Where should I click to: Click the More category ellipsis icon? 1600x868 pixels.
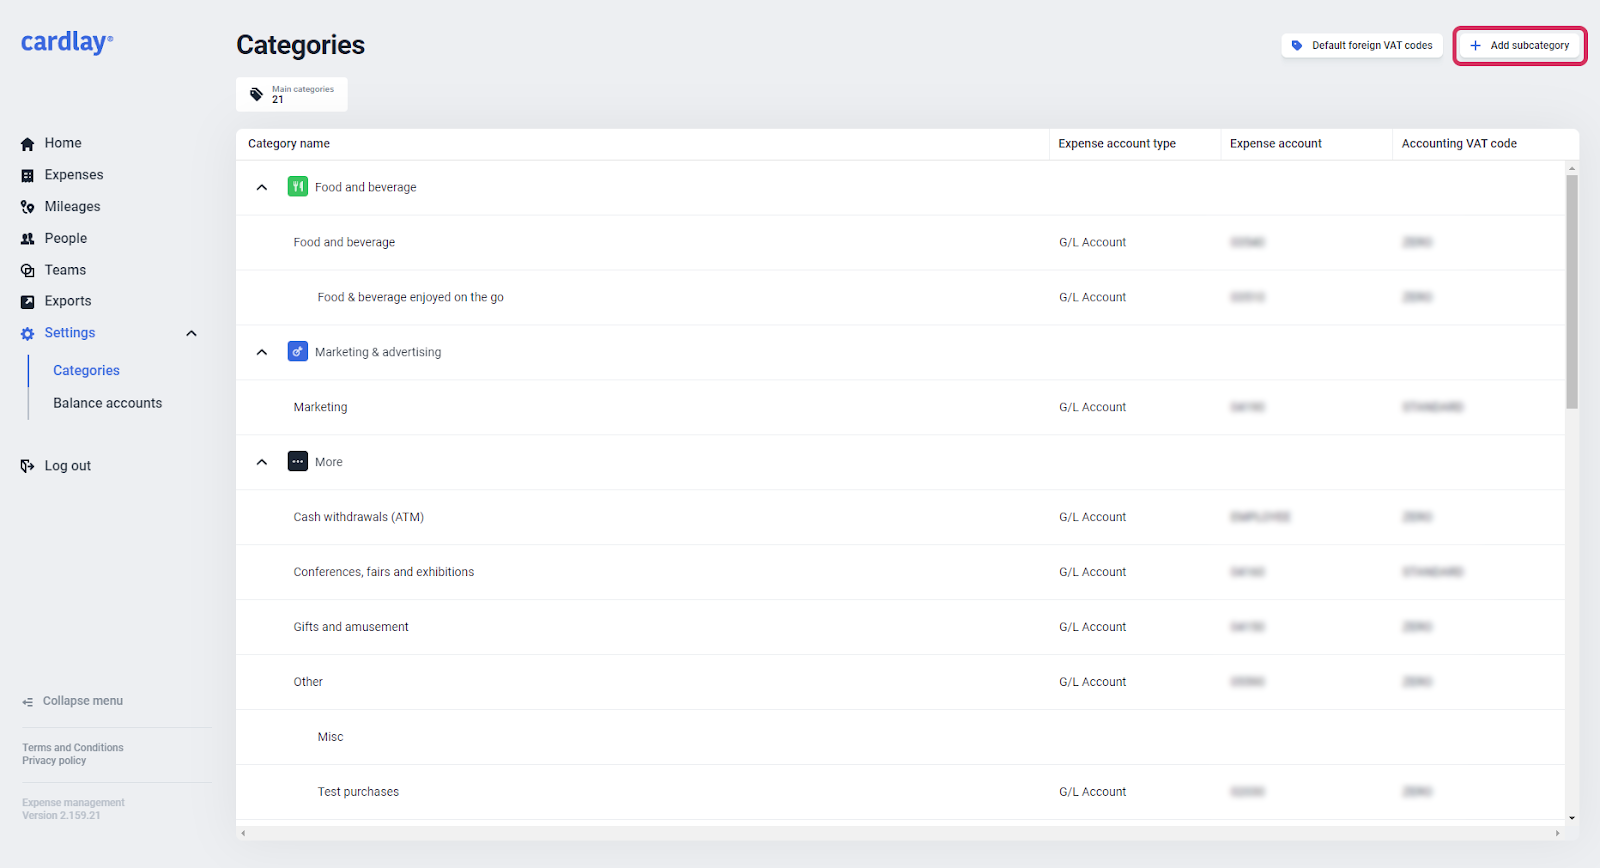tap(297, 462)
